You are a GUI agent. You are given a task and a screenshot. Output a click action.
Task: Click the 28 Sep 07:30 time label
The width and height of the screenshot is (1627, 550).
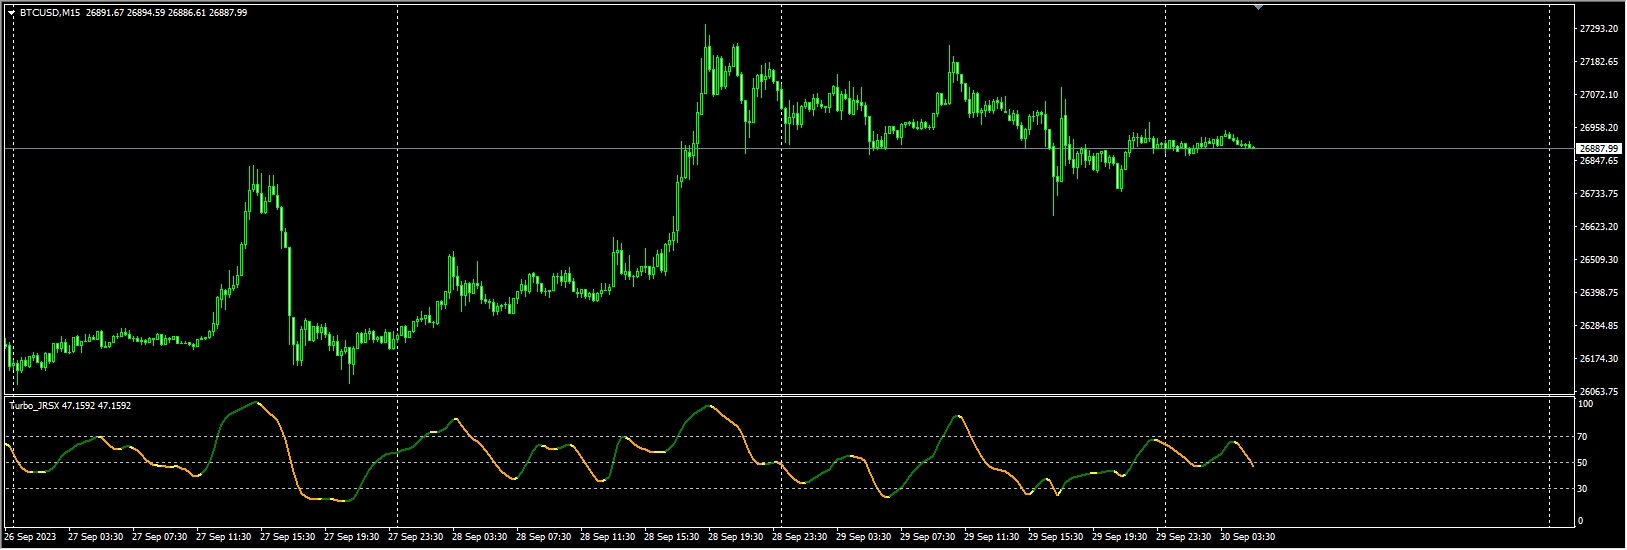[x=544, y=537]
